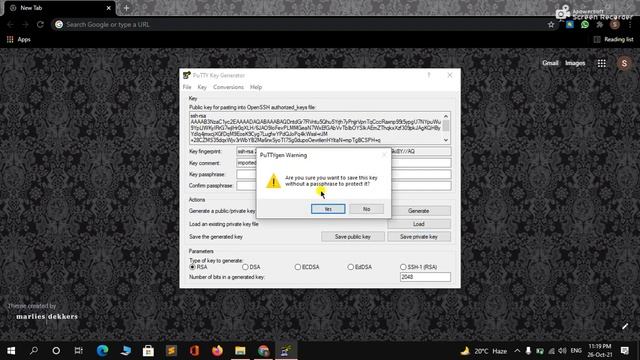Open the notification center

point(625,351)
